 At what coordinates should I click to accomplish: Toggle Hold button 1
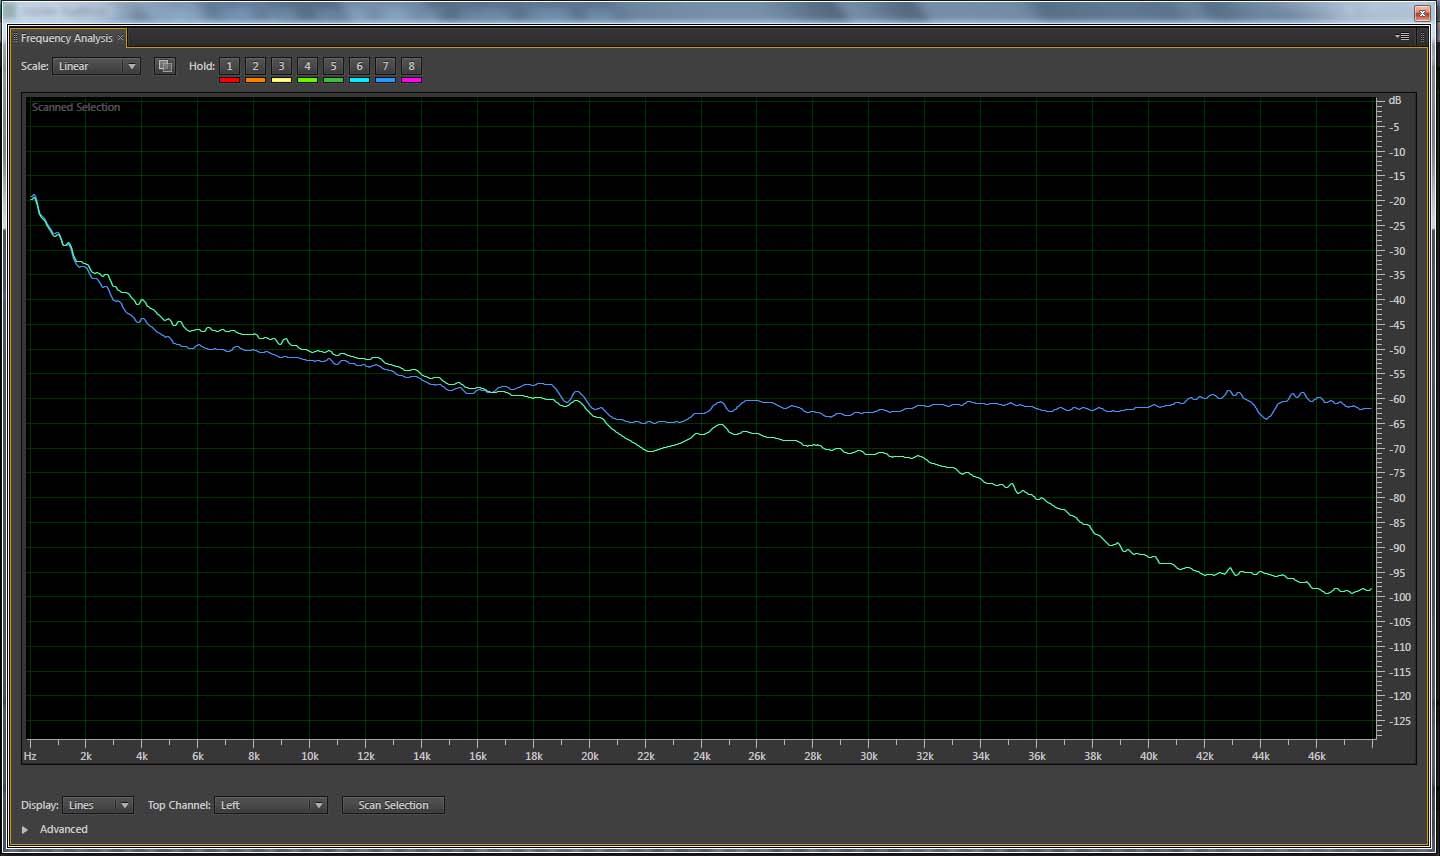229,67
